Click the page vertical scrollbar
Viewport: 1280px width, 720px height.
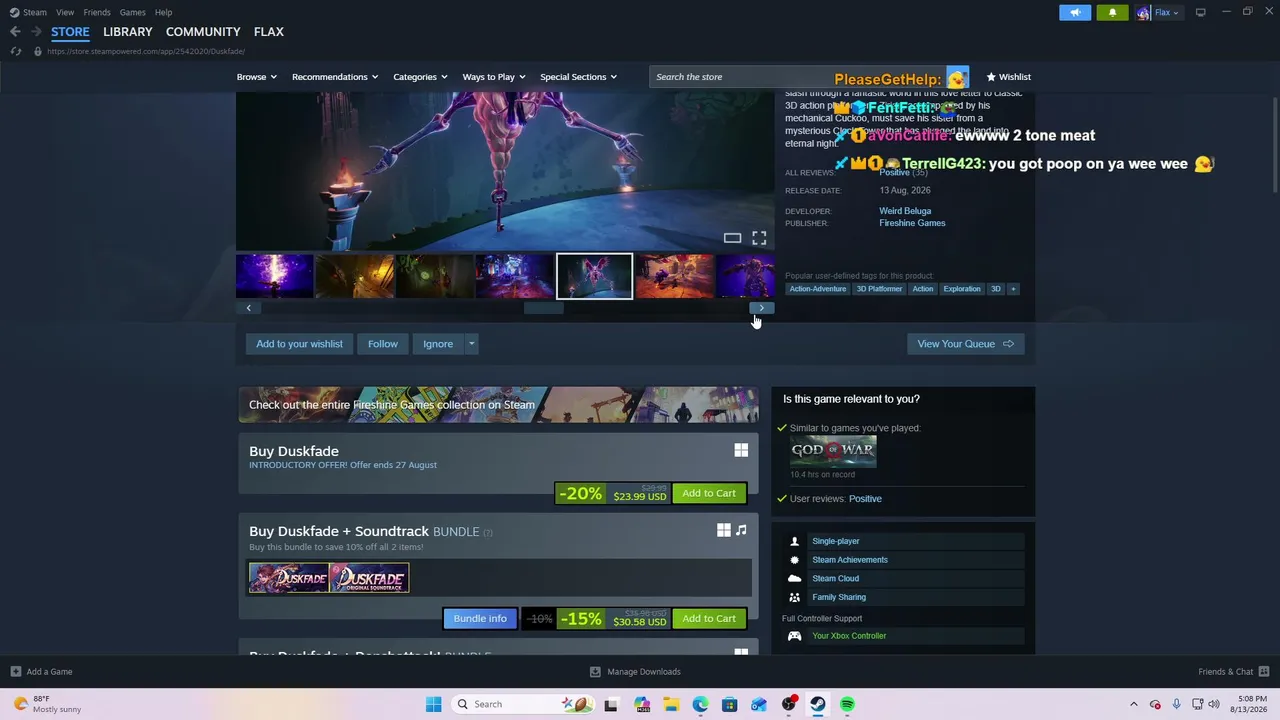pyautogui.click(x=1274, y=145)
